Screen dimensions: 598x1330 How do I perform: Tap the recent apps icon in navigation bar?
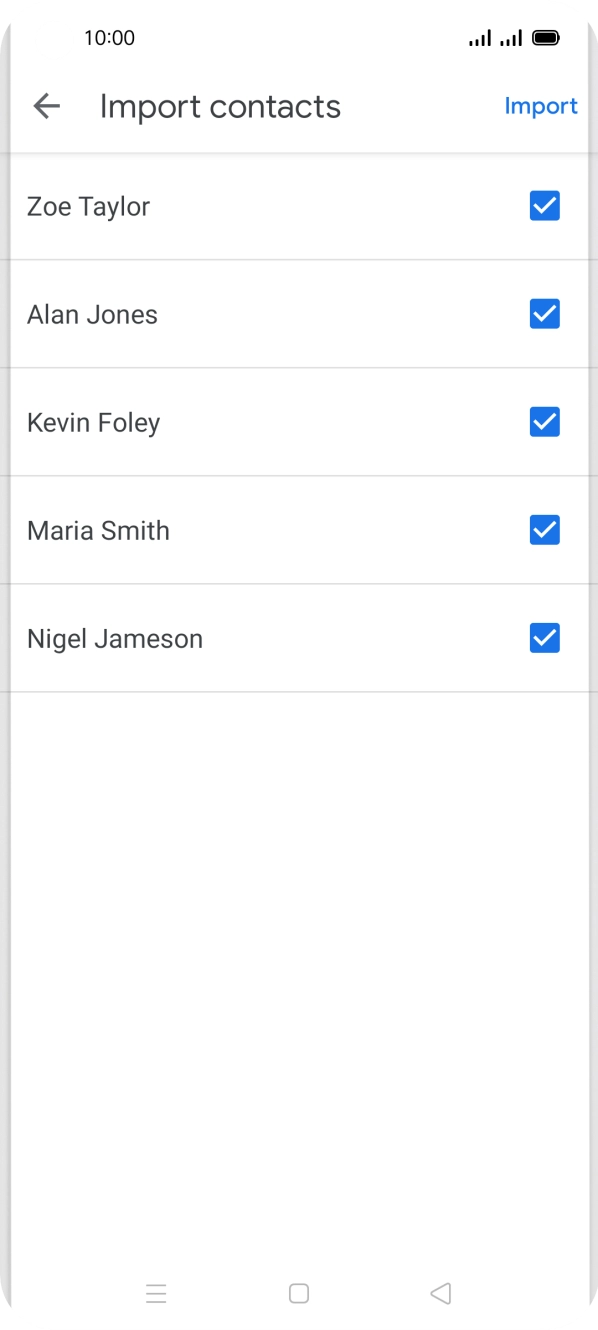pos(157,1293)
